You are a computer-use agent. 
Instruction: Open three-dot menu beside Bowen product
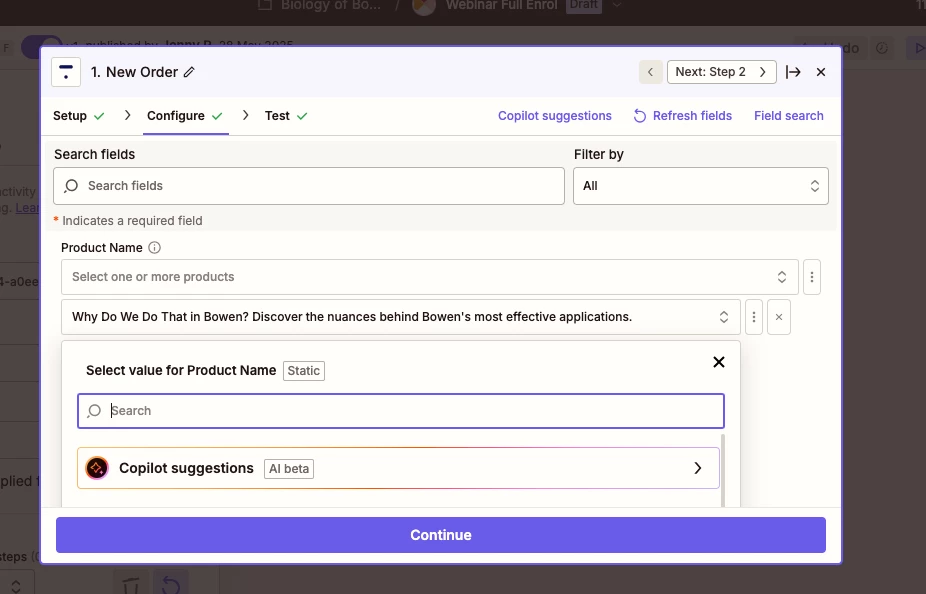tap(754, 317)
